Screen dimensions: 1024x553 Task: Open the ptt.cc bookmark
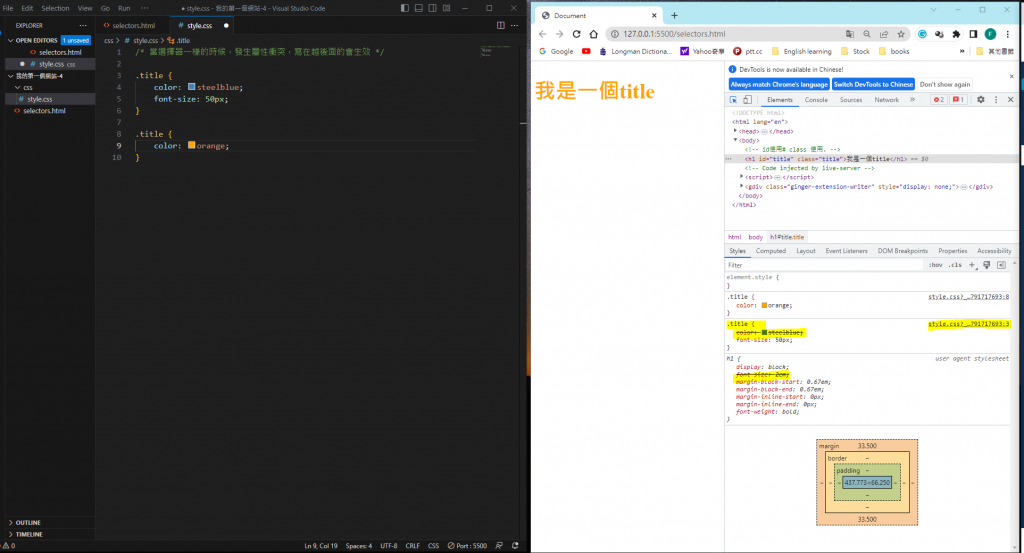pos(747,51)
